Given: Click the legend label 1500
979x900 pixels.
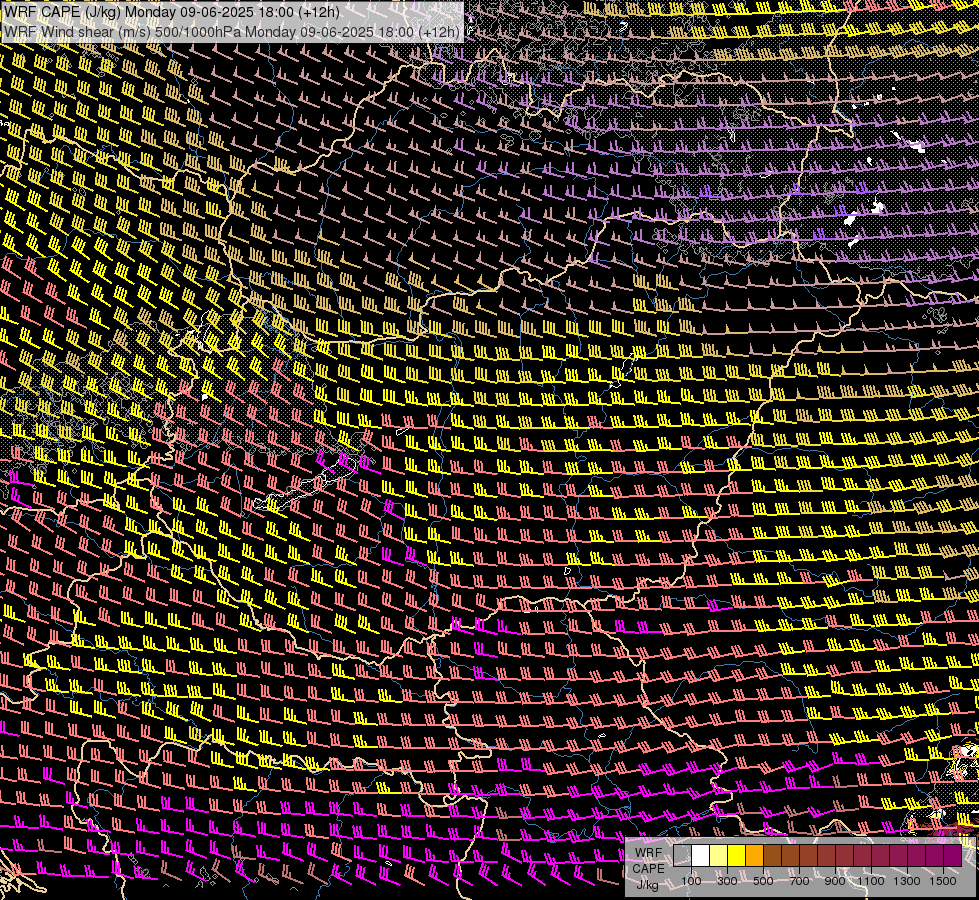Looking at the screenshot, I should pyautogui.click(x=943, y=881).
